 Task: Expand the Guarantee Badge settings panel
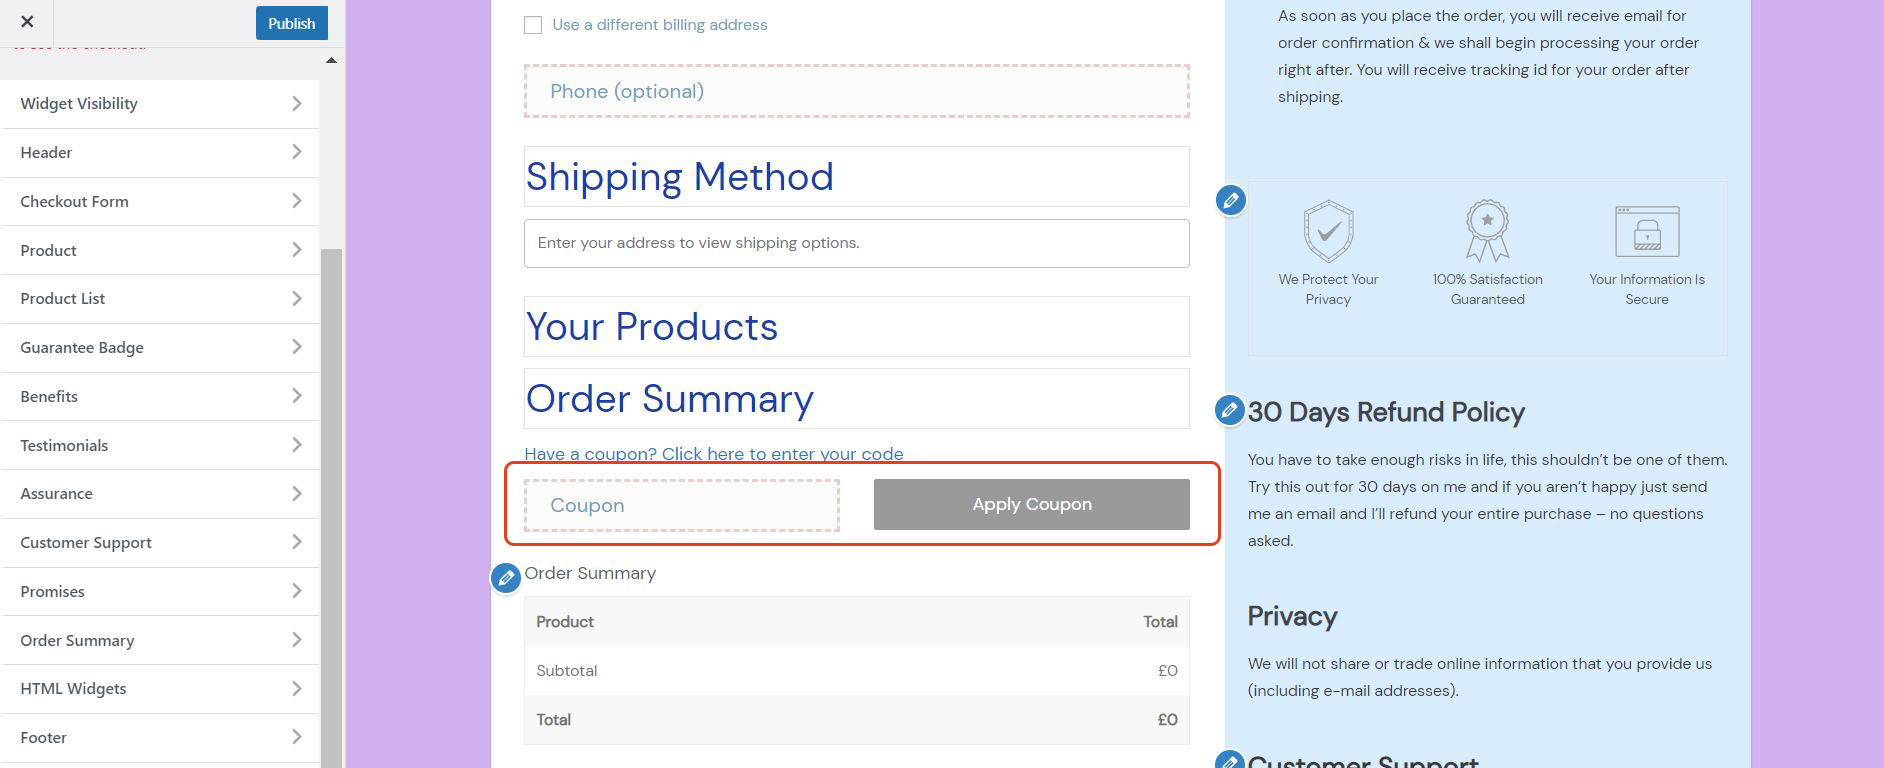point(160,348)
